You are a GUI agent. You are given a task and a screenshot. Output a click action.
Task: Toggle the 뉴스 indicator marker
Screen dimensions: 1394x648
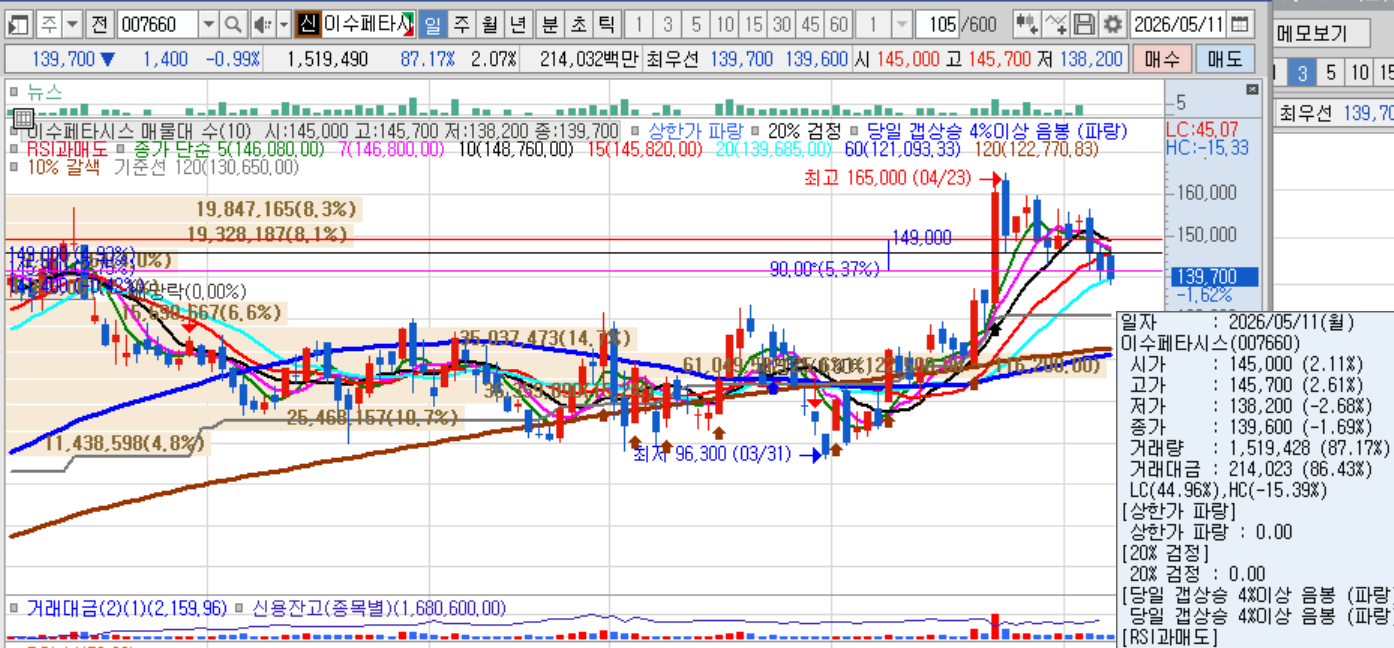point(15,92)
